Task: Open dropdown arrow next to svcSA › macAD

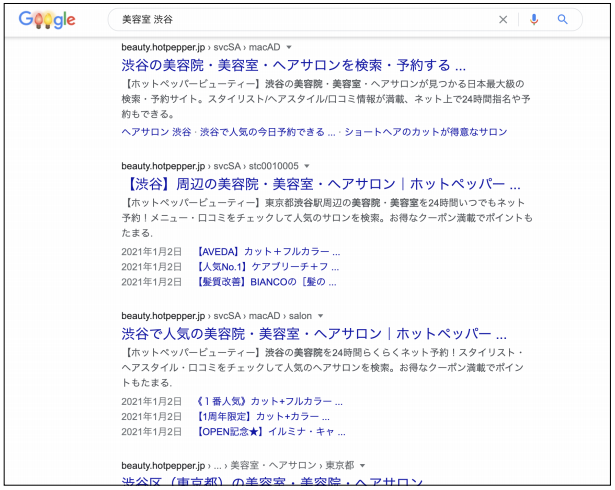Action: click(x=289, y=47)
